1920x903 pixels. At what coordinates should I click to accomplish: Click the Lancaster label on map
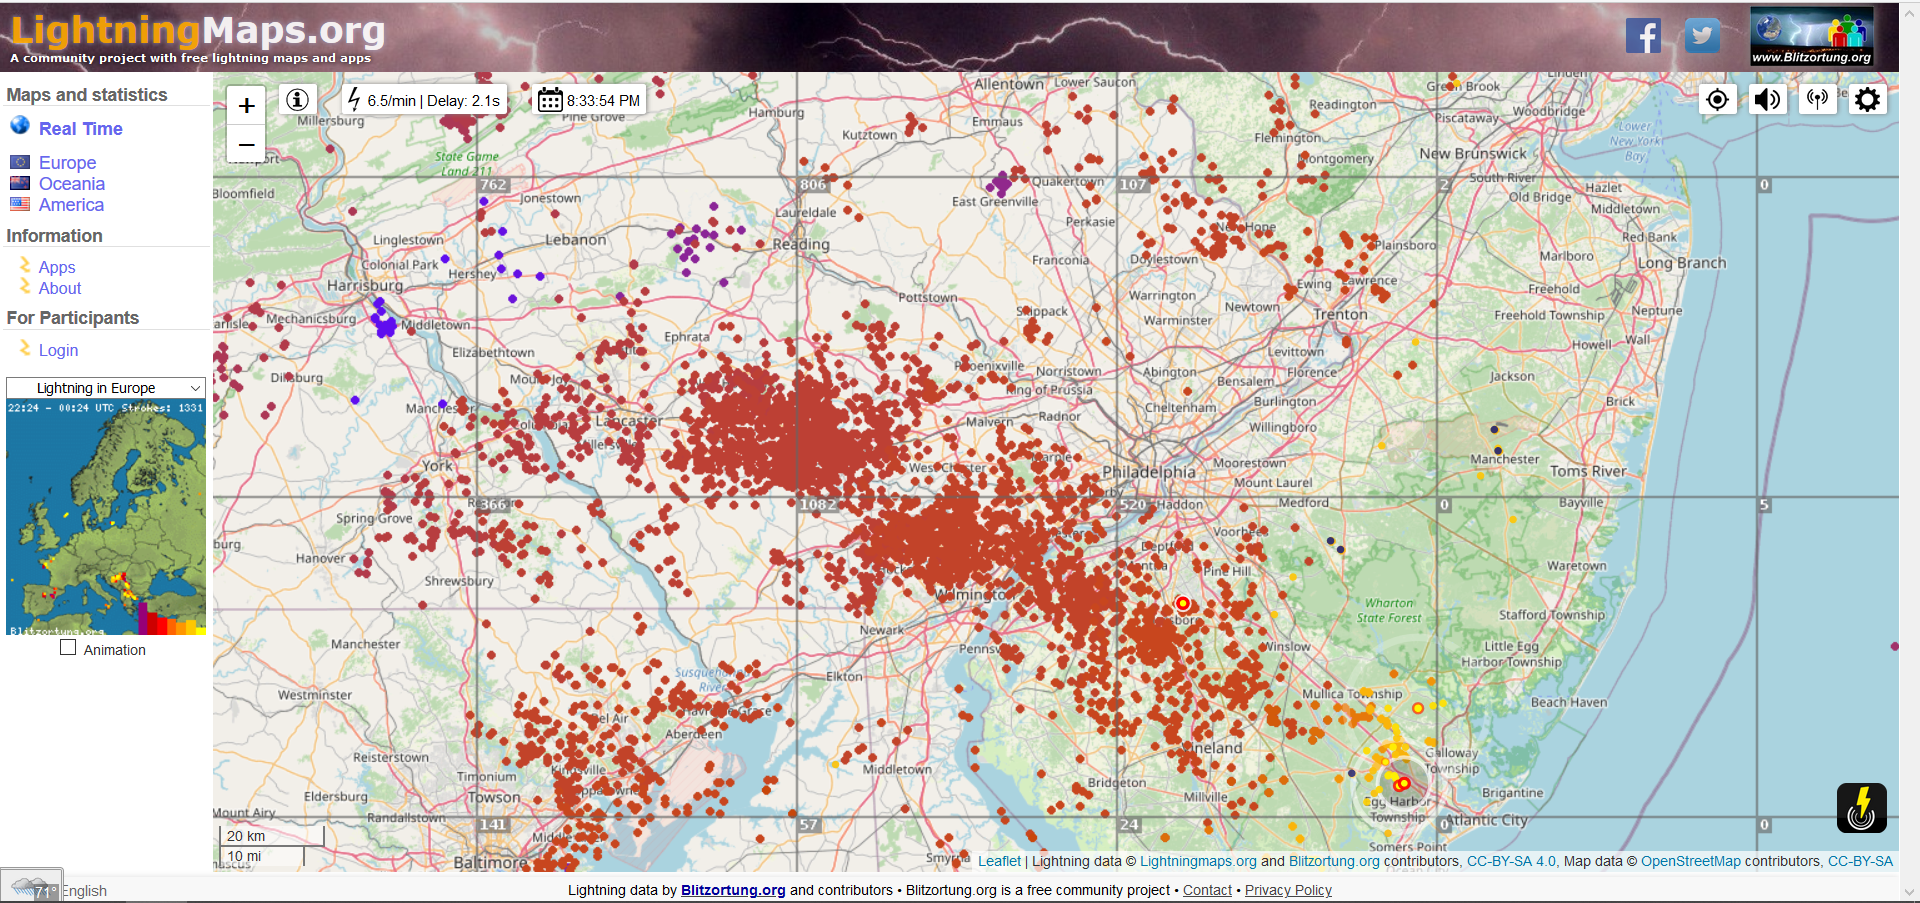tap(629, 421)
